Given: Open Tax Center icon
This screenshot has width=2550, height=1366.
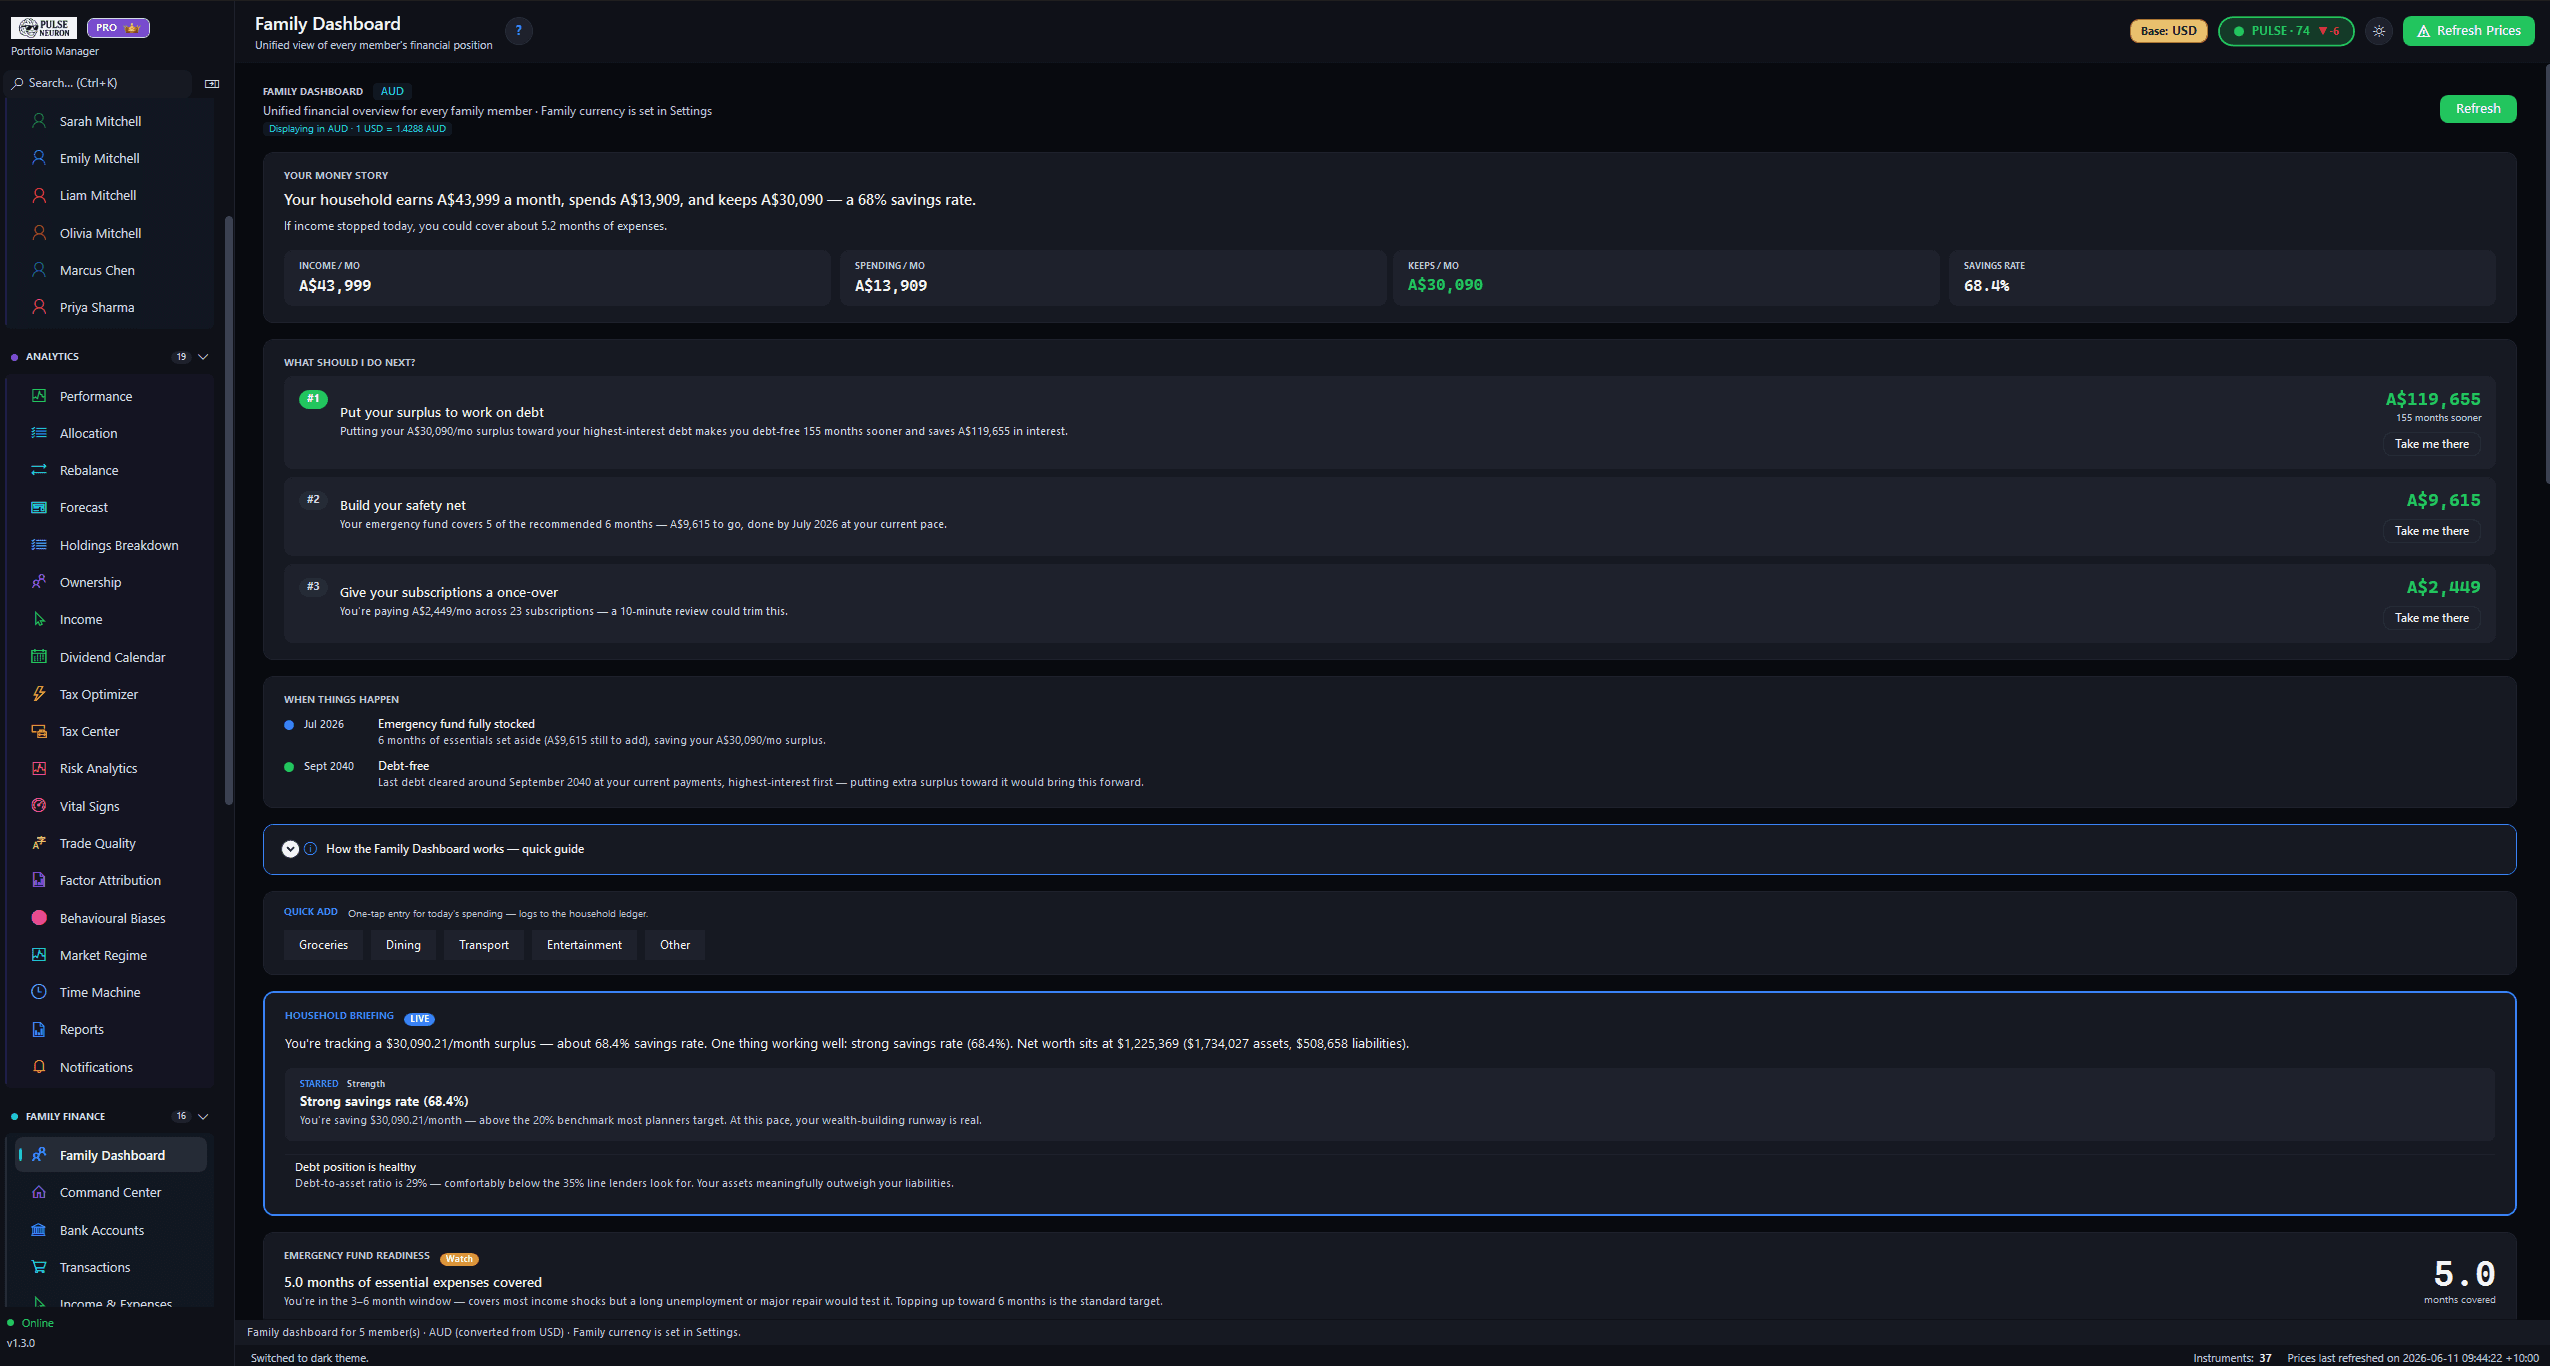Looking at the screenshot, I should pos(39,731).
